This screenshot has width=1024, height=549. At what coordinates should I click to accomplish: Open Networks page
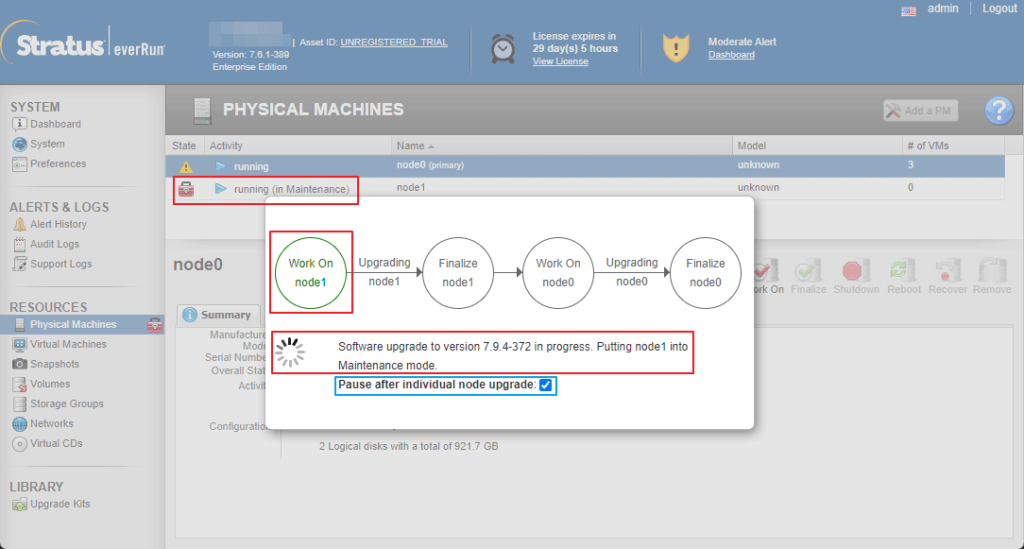pyautogui.click(x=52, y=424)
